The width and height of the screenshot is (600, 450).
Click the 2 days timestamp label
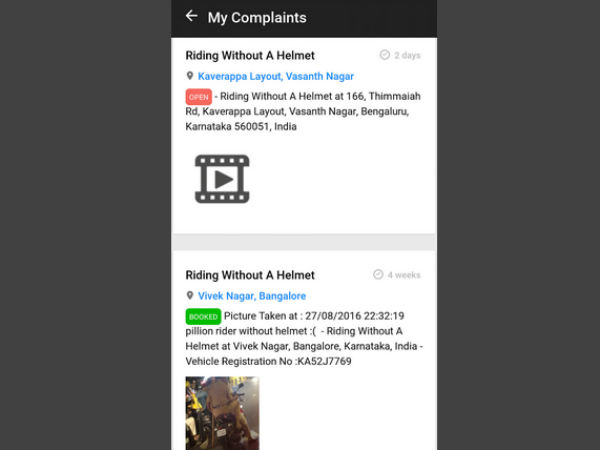click(x=407, y=55)
